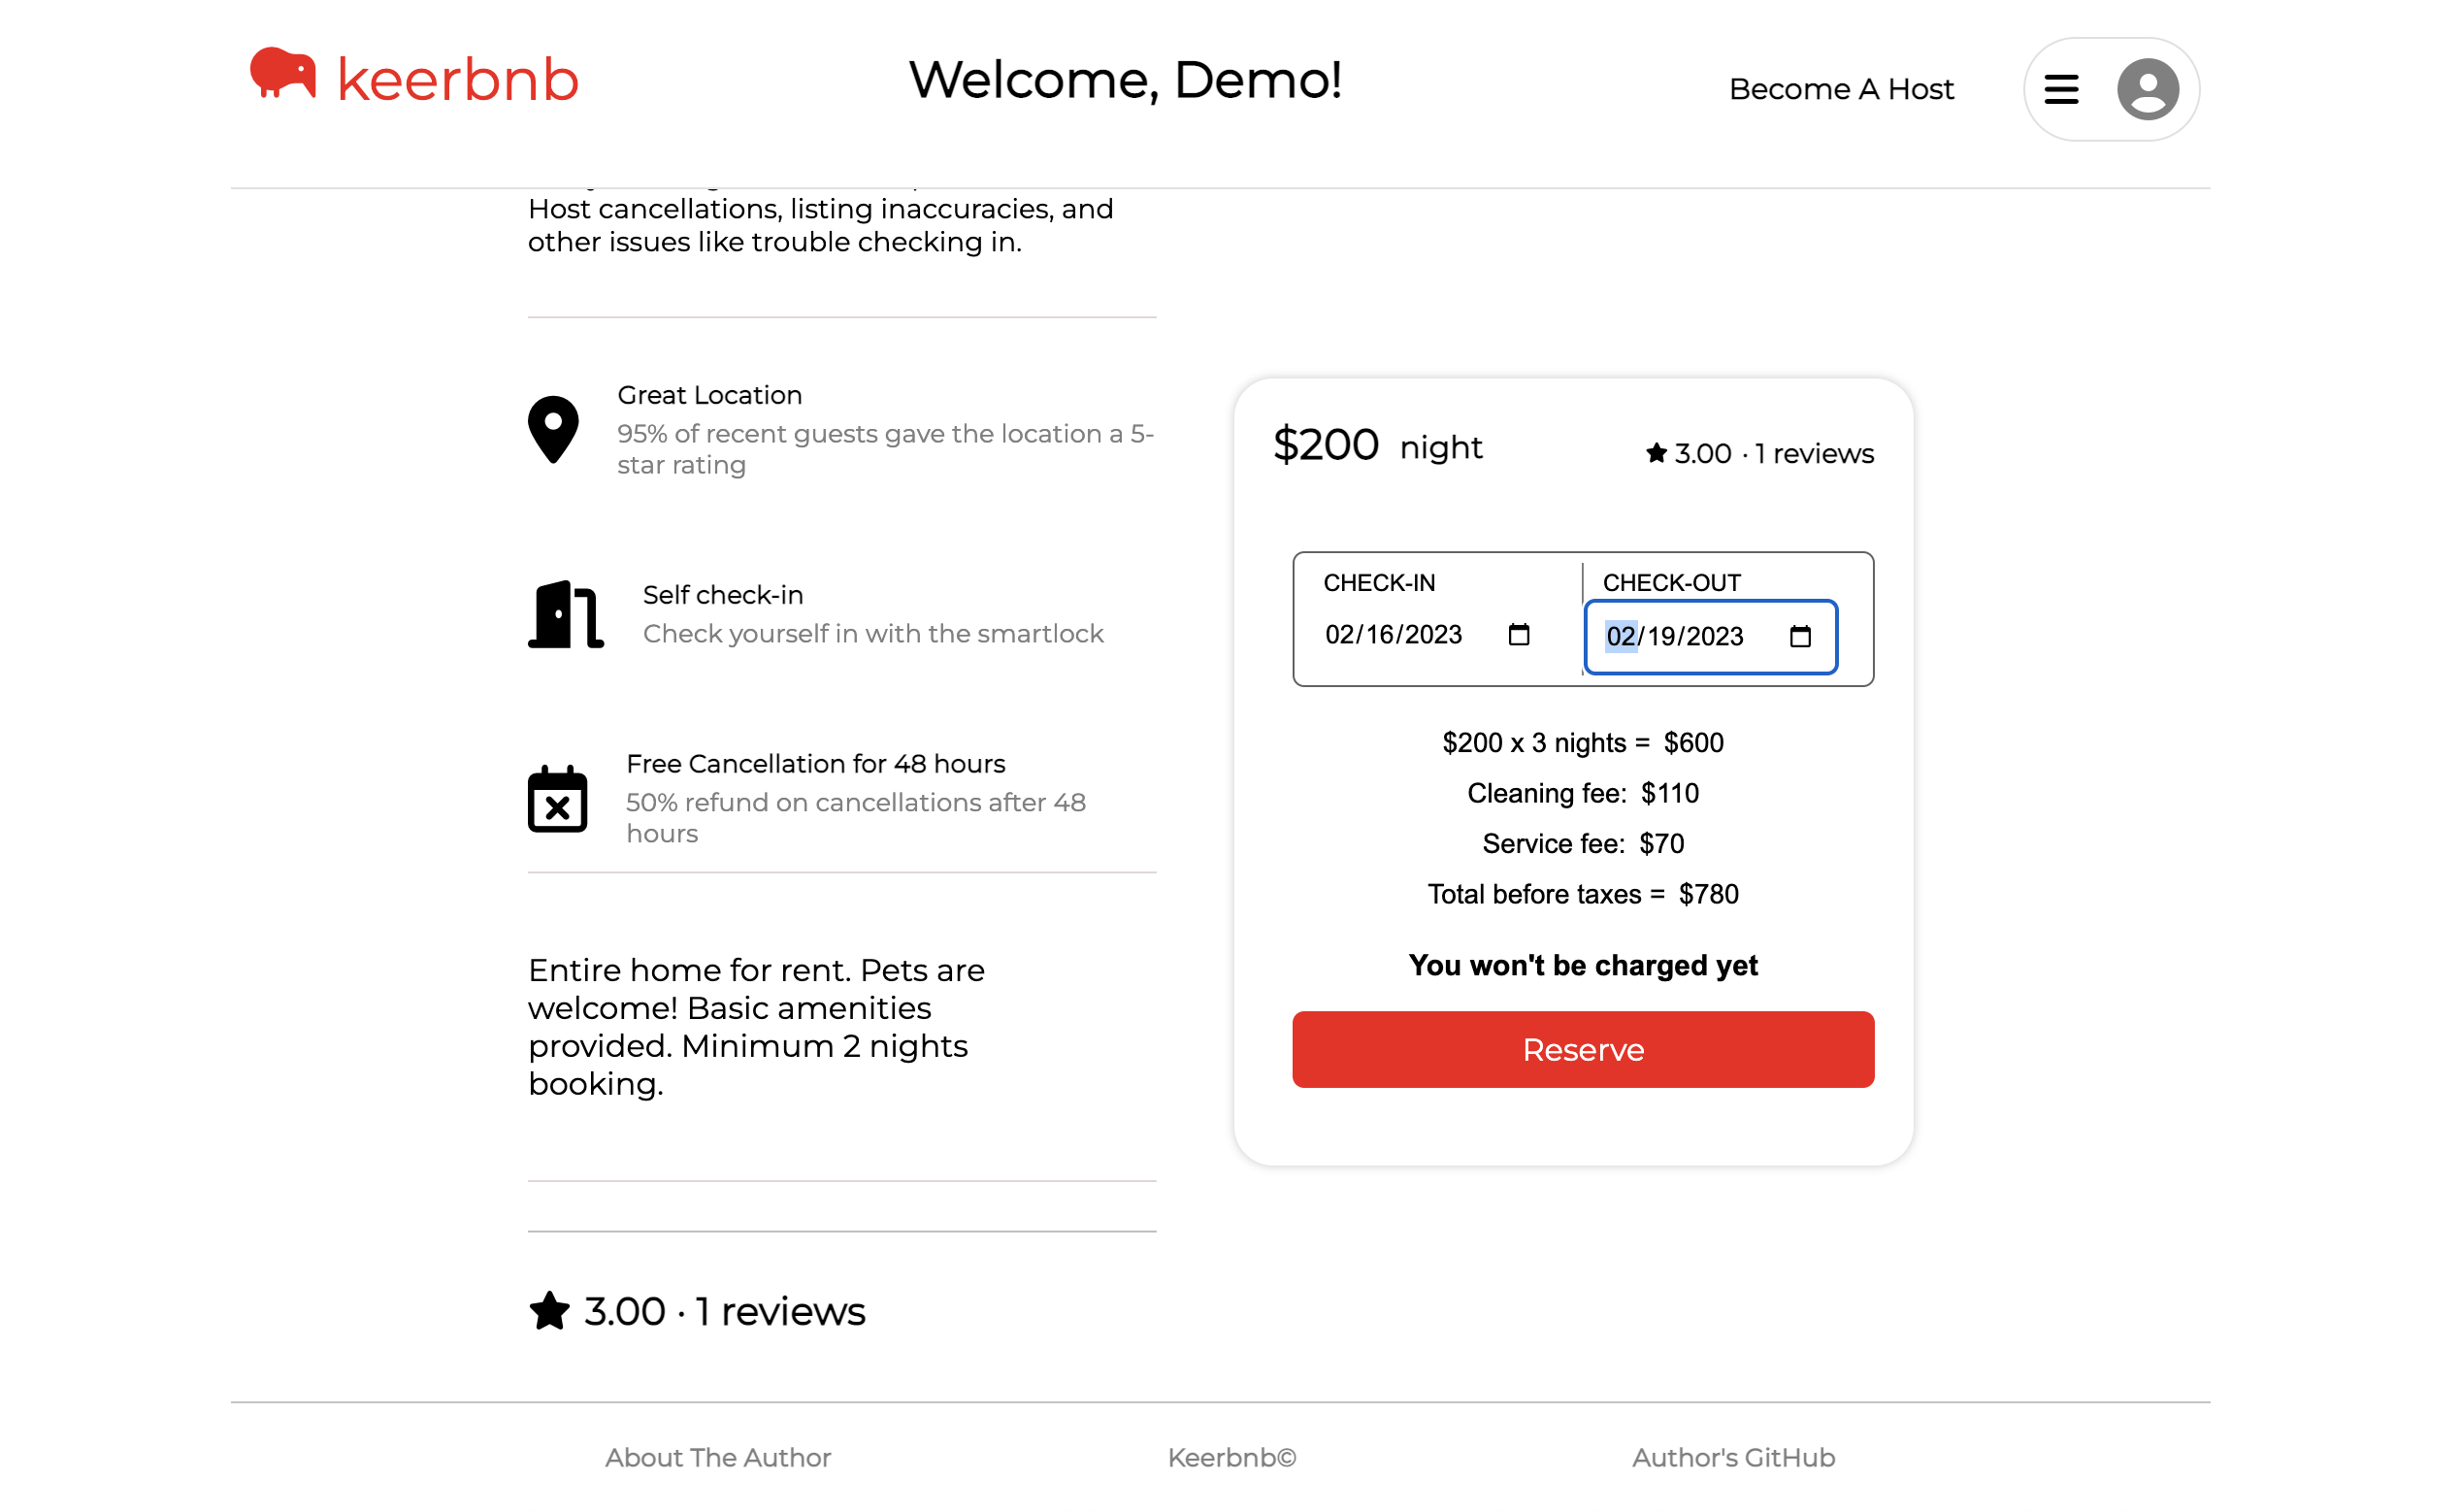The width and height of the screenshot is (2461, 1512).
Task: Open the Author's GitHub footer link
Action: [1733, 1457]
